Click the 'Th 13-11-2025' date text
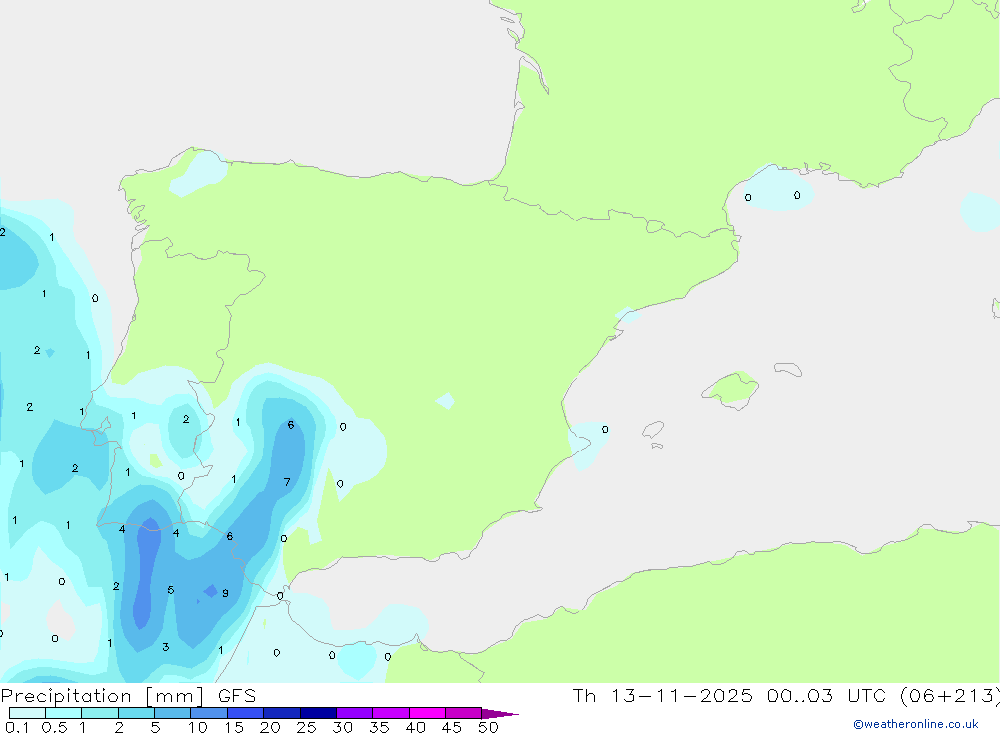Screen dimensions: 1000x733 tap(662, 695)
